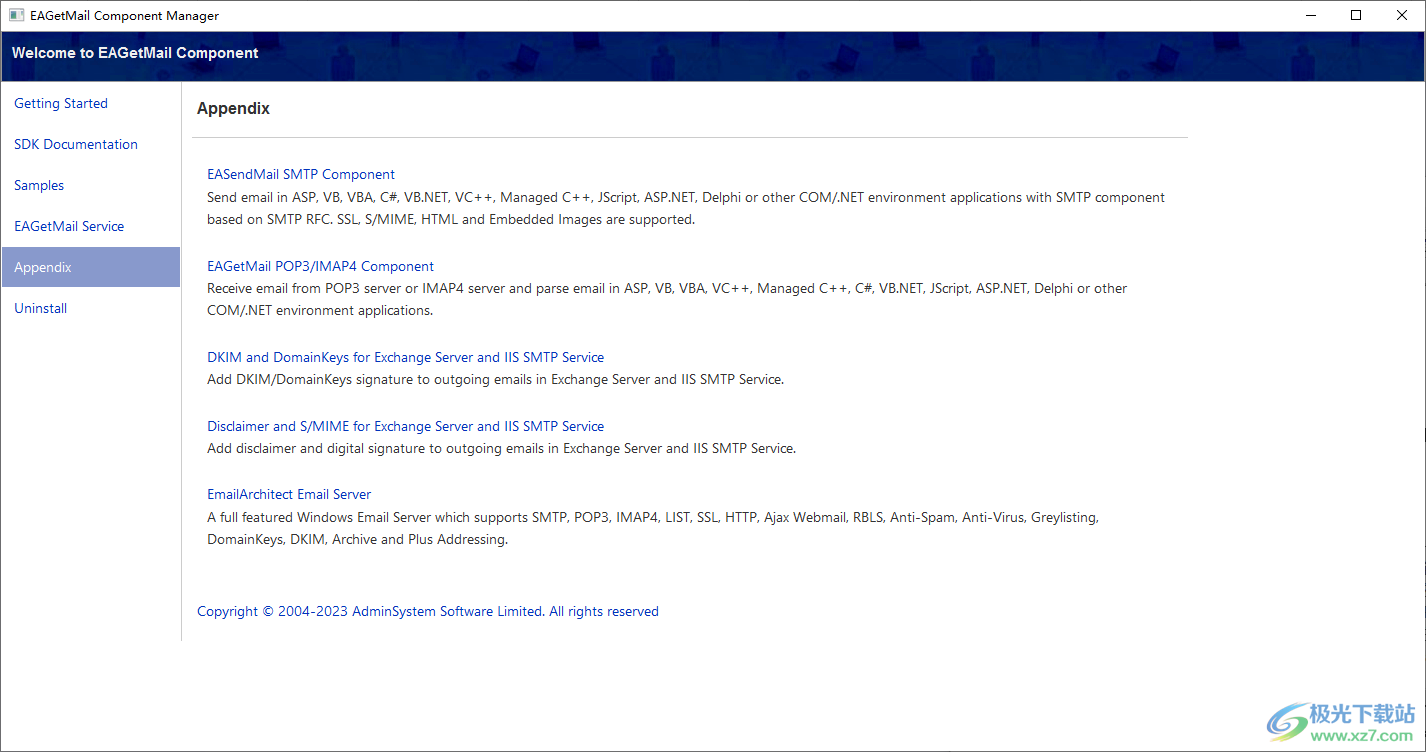
Task: Open SDK Documentation in the sidebar
Action: (x=76, y=144)
